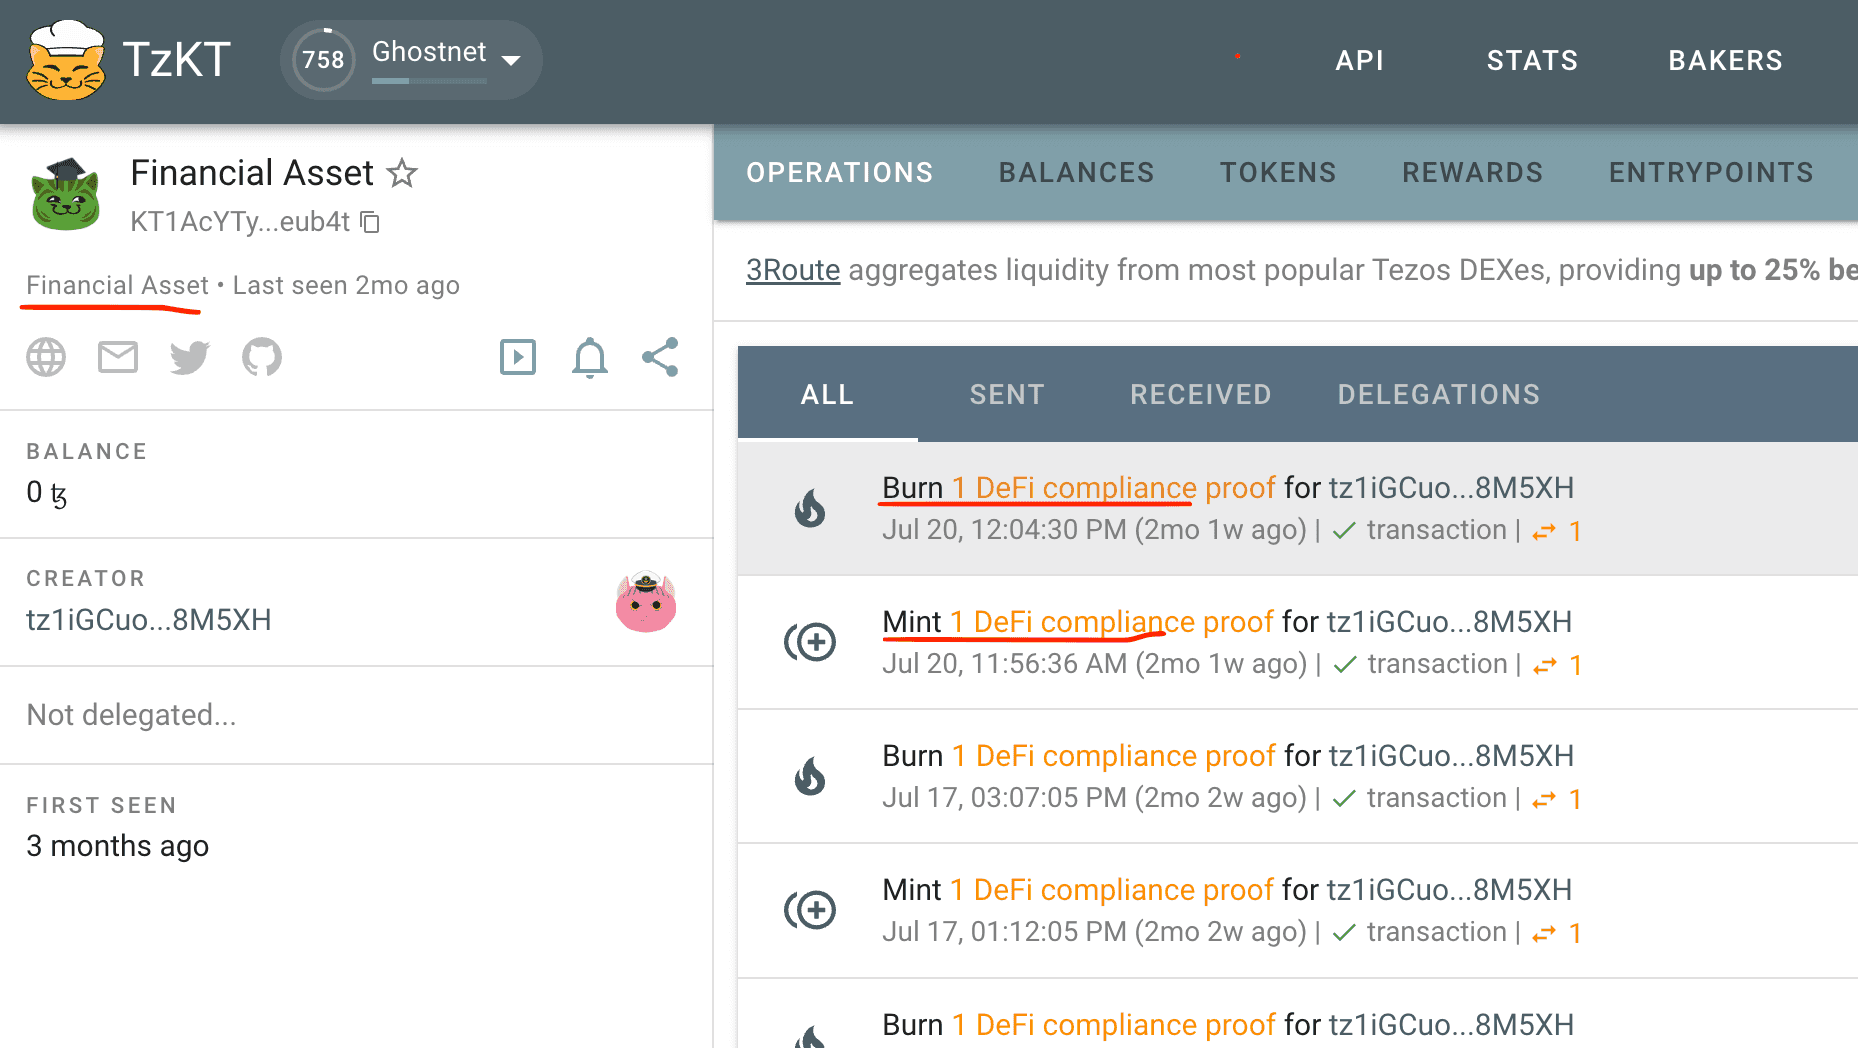The image size is (1858, 1048).
Task: Click the TzKT cat chef logo
Action: pos(66,60)
